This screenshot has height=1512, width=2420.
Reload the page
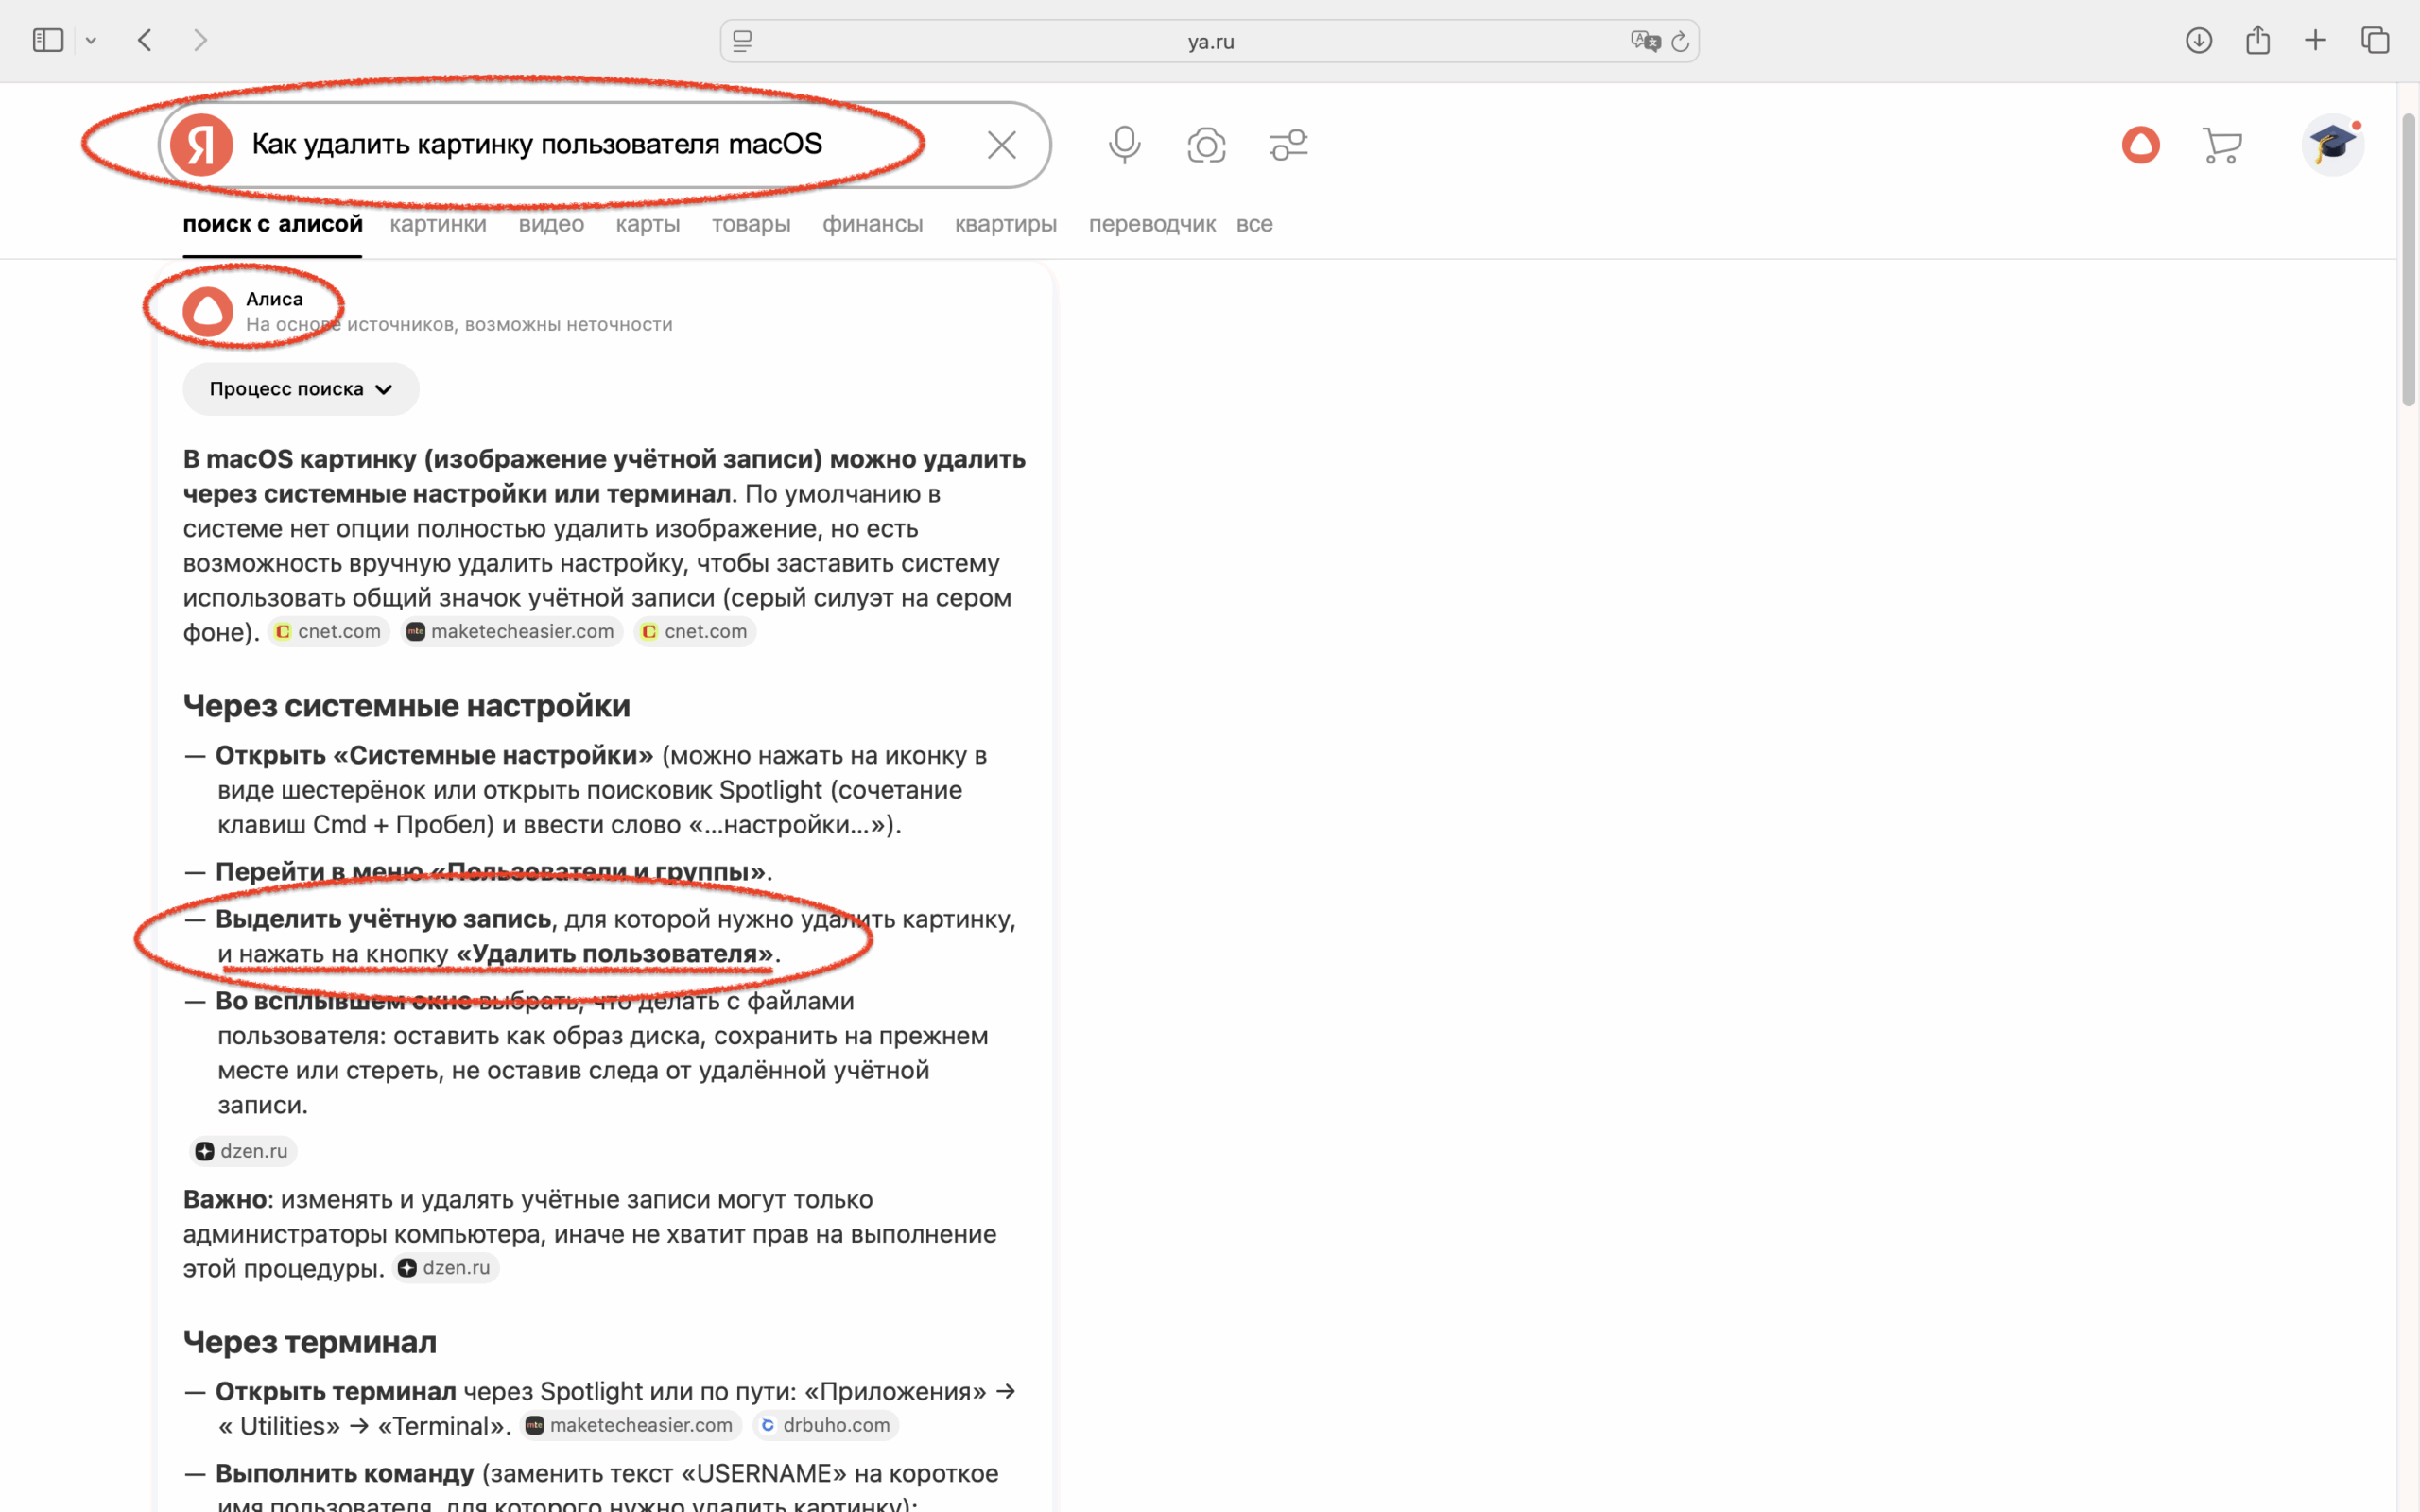point(1680,41)
